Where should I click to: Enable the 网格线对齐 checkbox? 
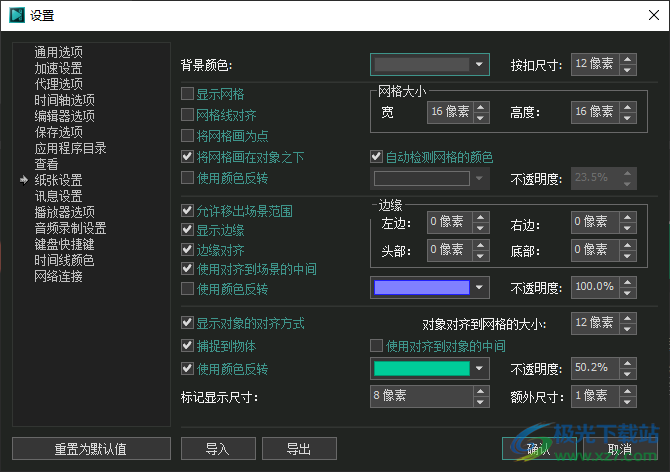pos(187,114)
